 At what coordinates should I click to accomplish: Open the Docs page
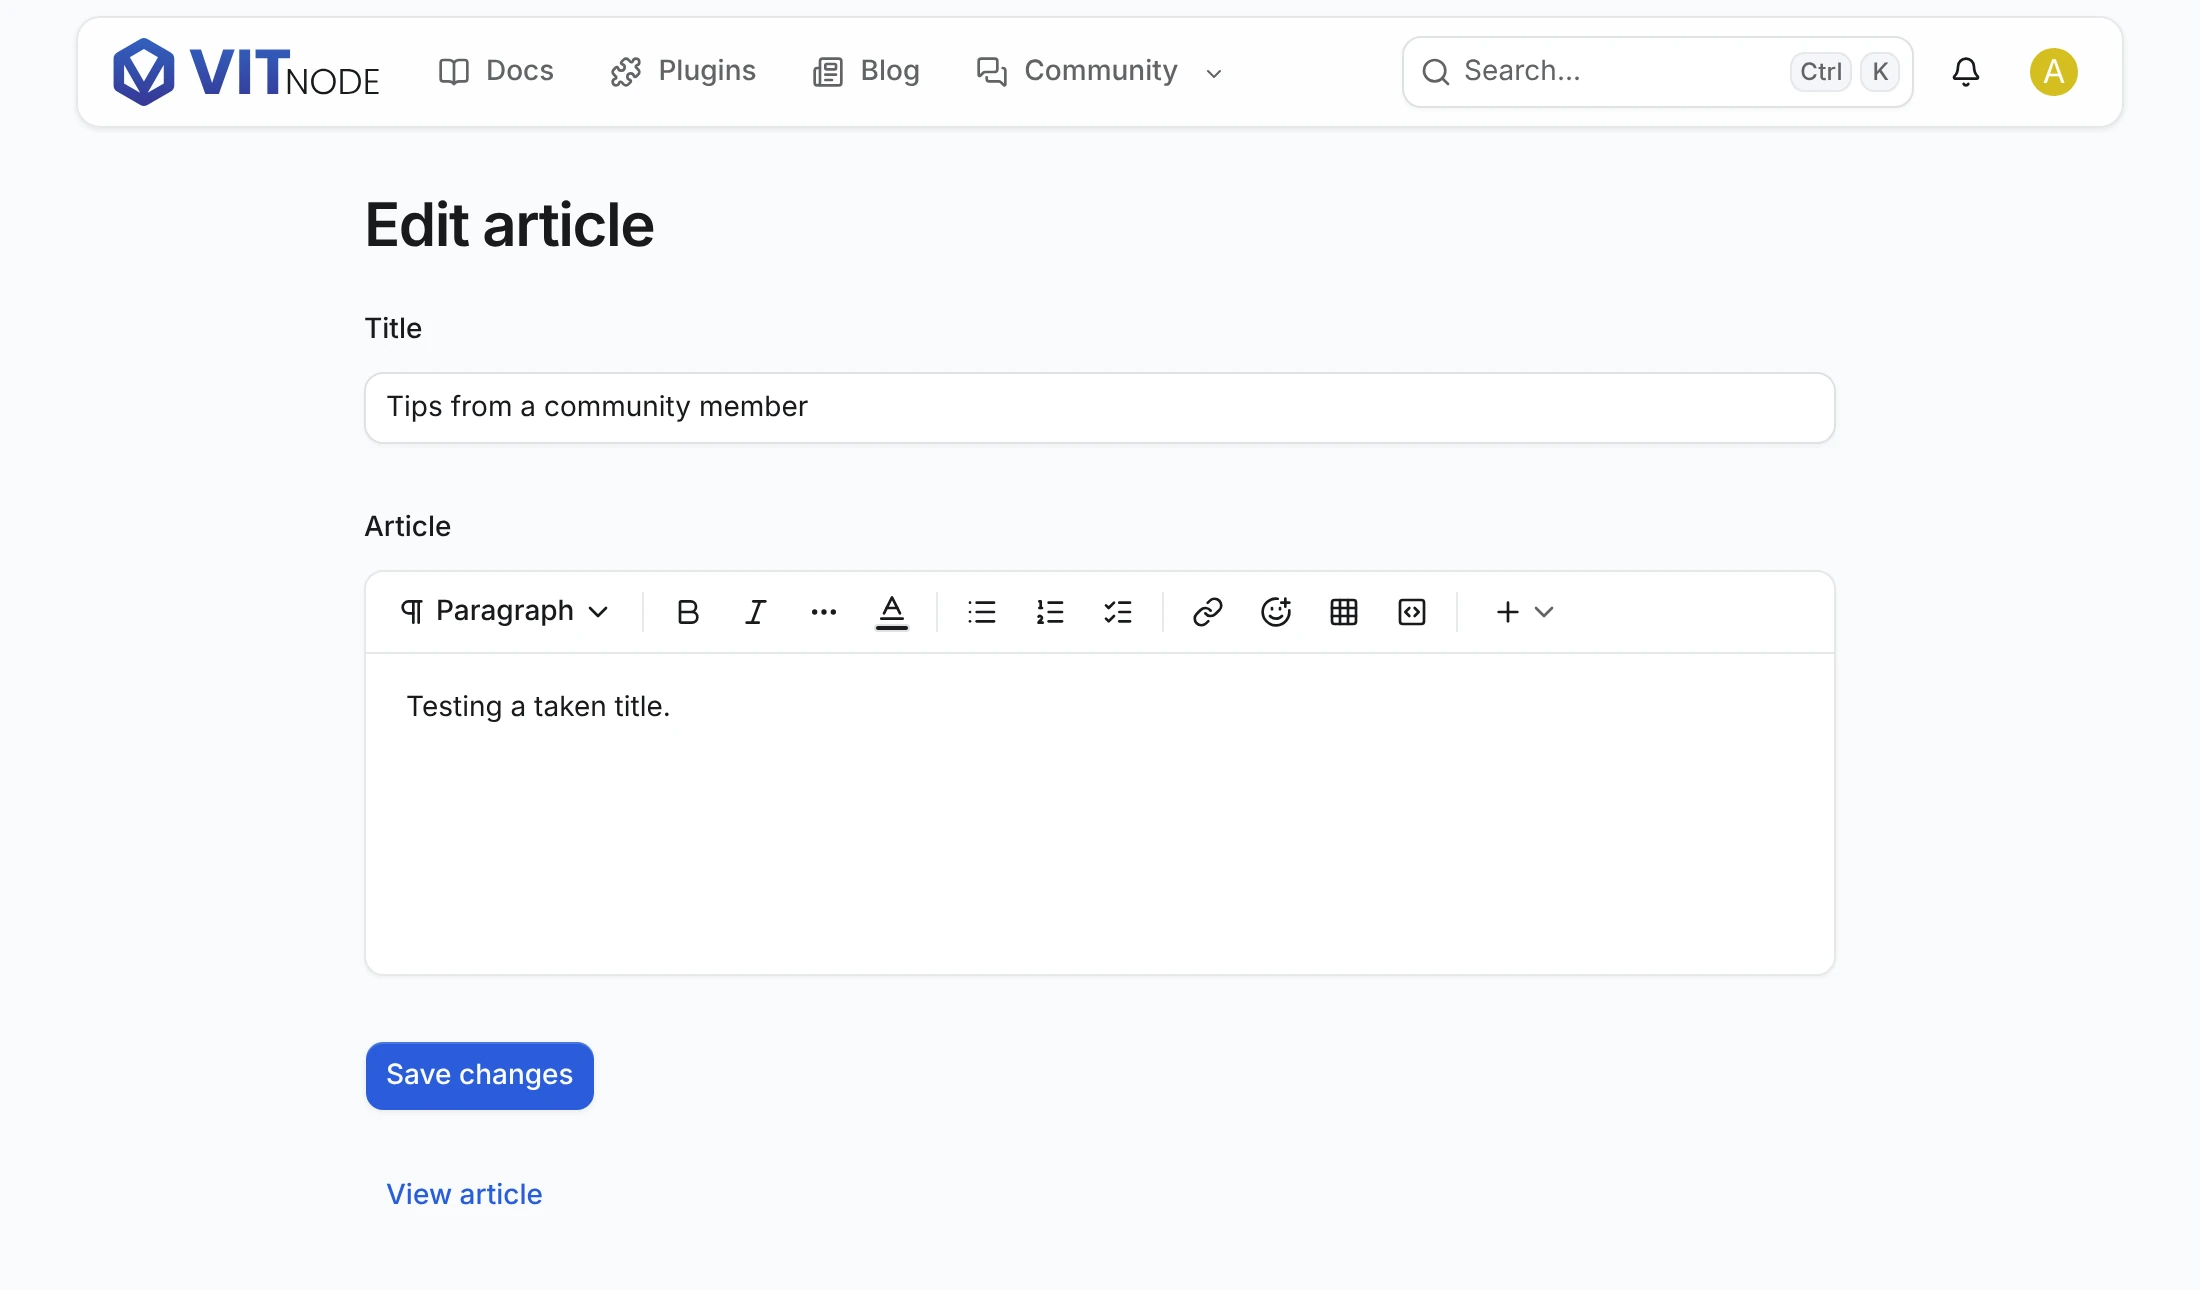click(x=496, y=72)
